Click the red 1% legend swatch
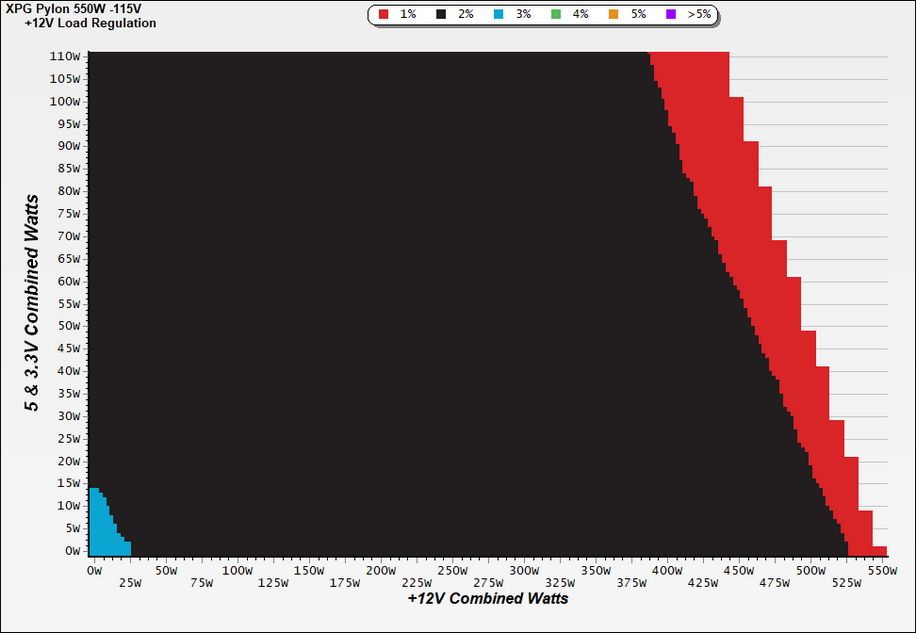Viewport: 916px width, 633px height. tap(383, 15)
